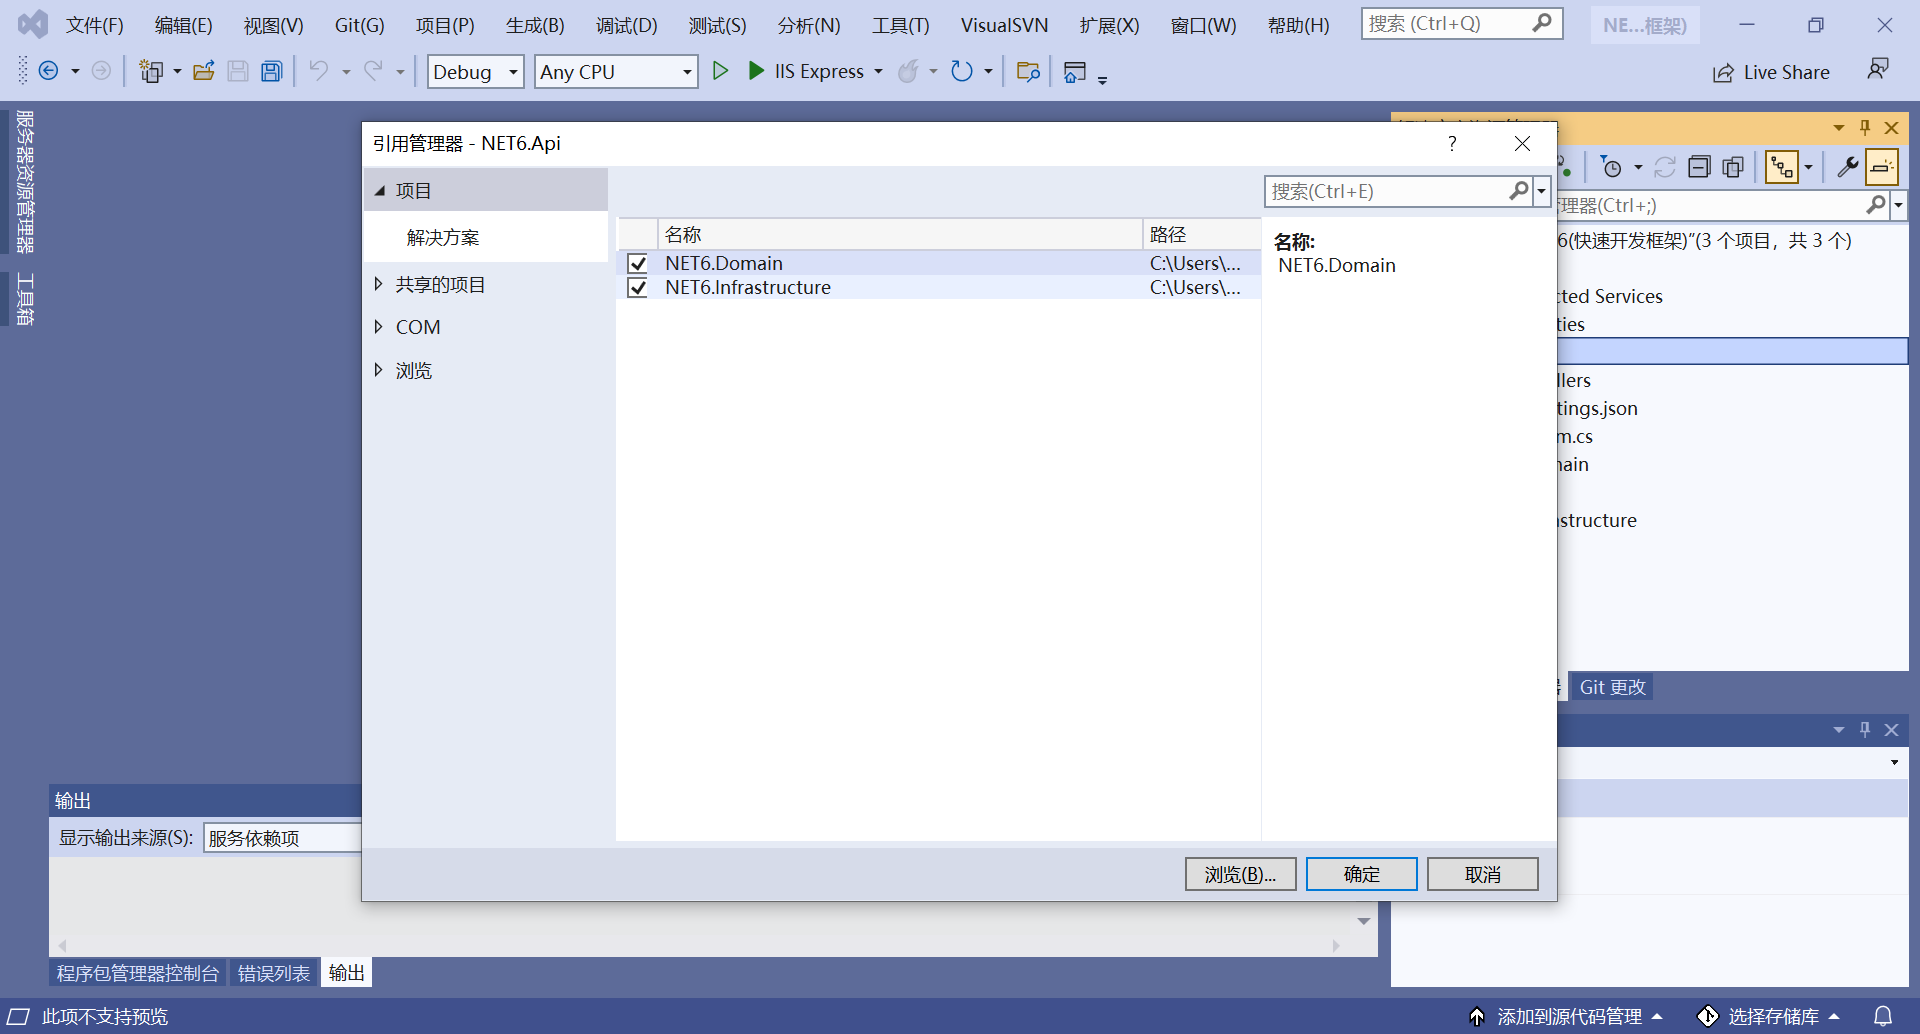Viewport: 1920px width, 1034px height.
Task: Click the Find in Files folder-search icon
Action: [1028, 71]
